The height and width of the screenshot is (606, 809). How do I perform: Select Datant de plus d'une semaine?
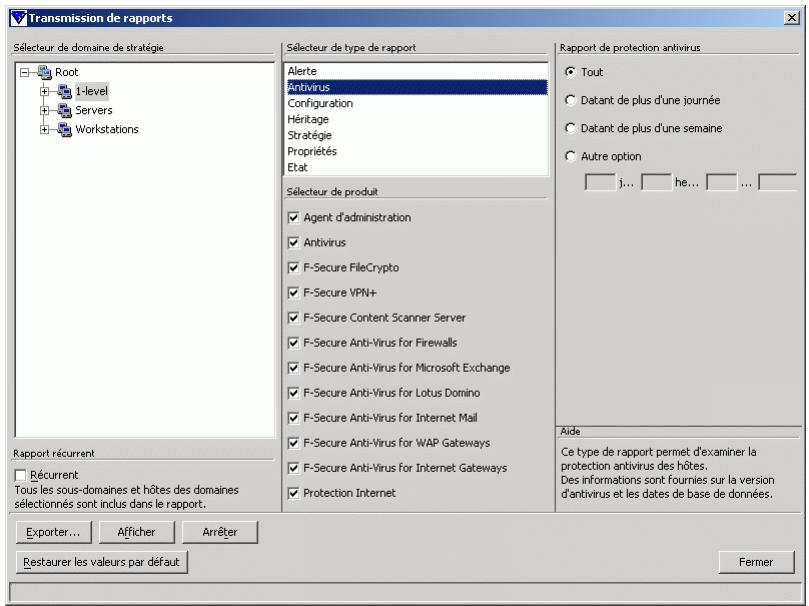(x=570, y=128)
